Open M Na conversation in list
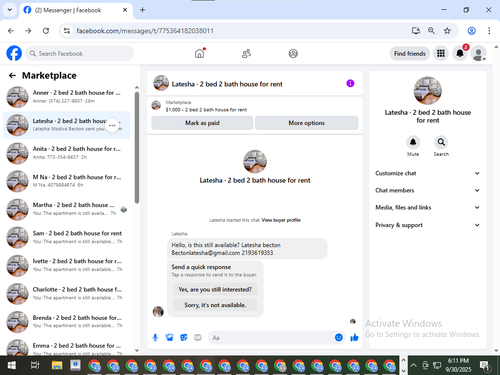This screenshot has height=375, width=500. point(67,181)
